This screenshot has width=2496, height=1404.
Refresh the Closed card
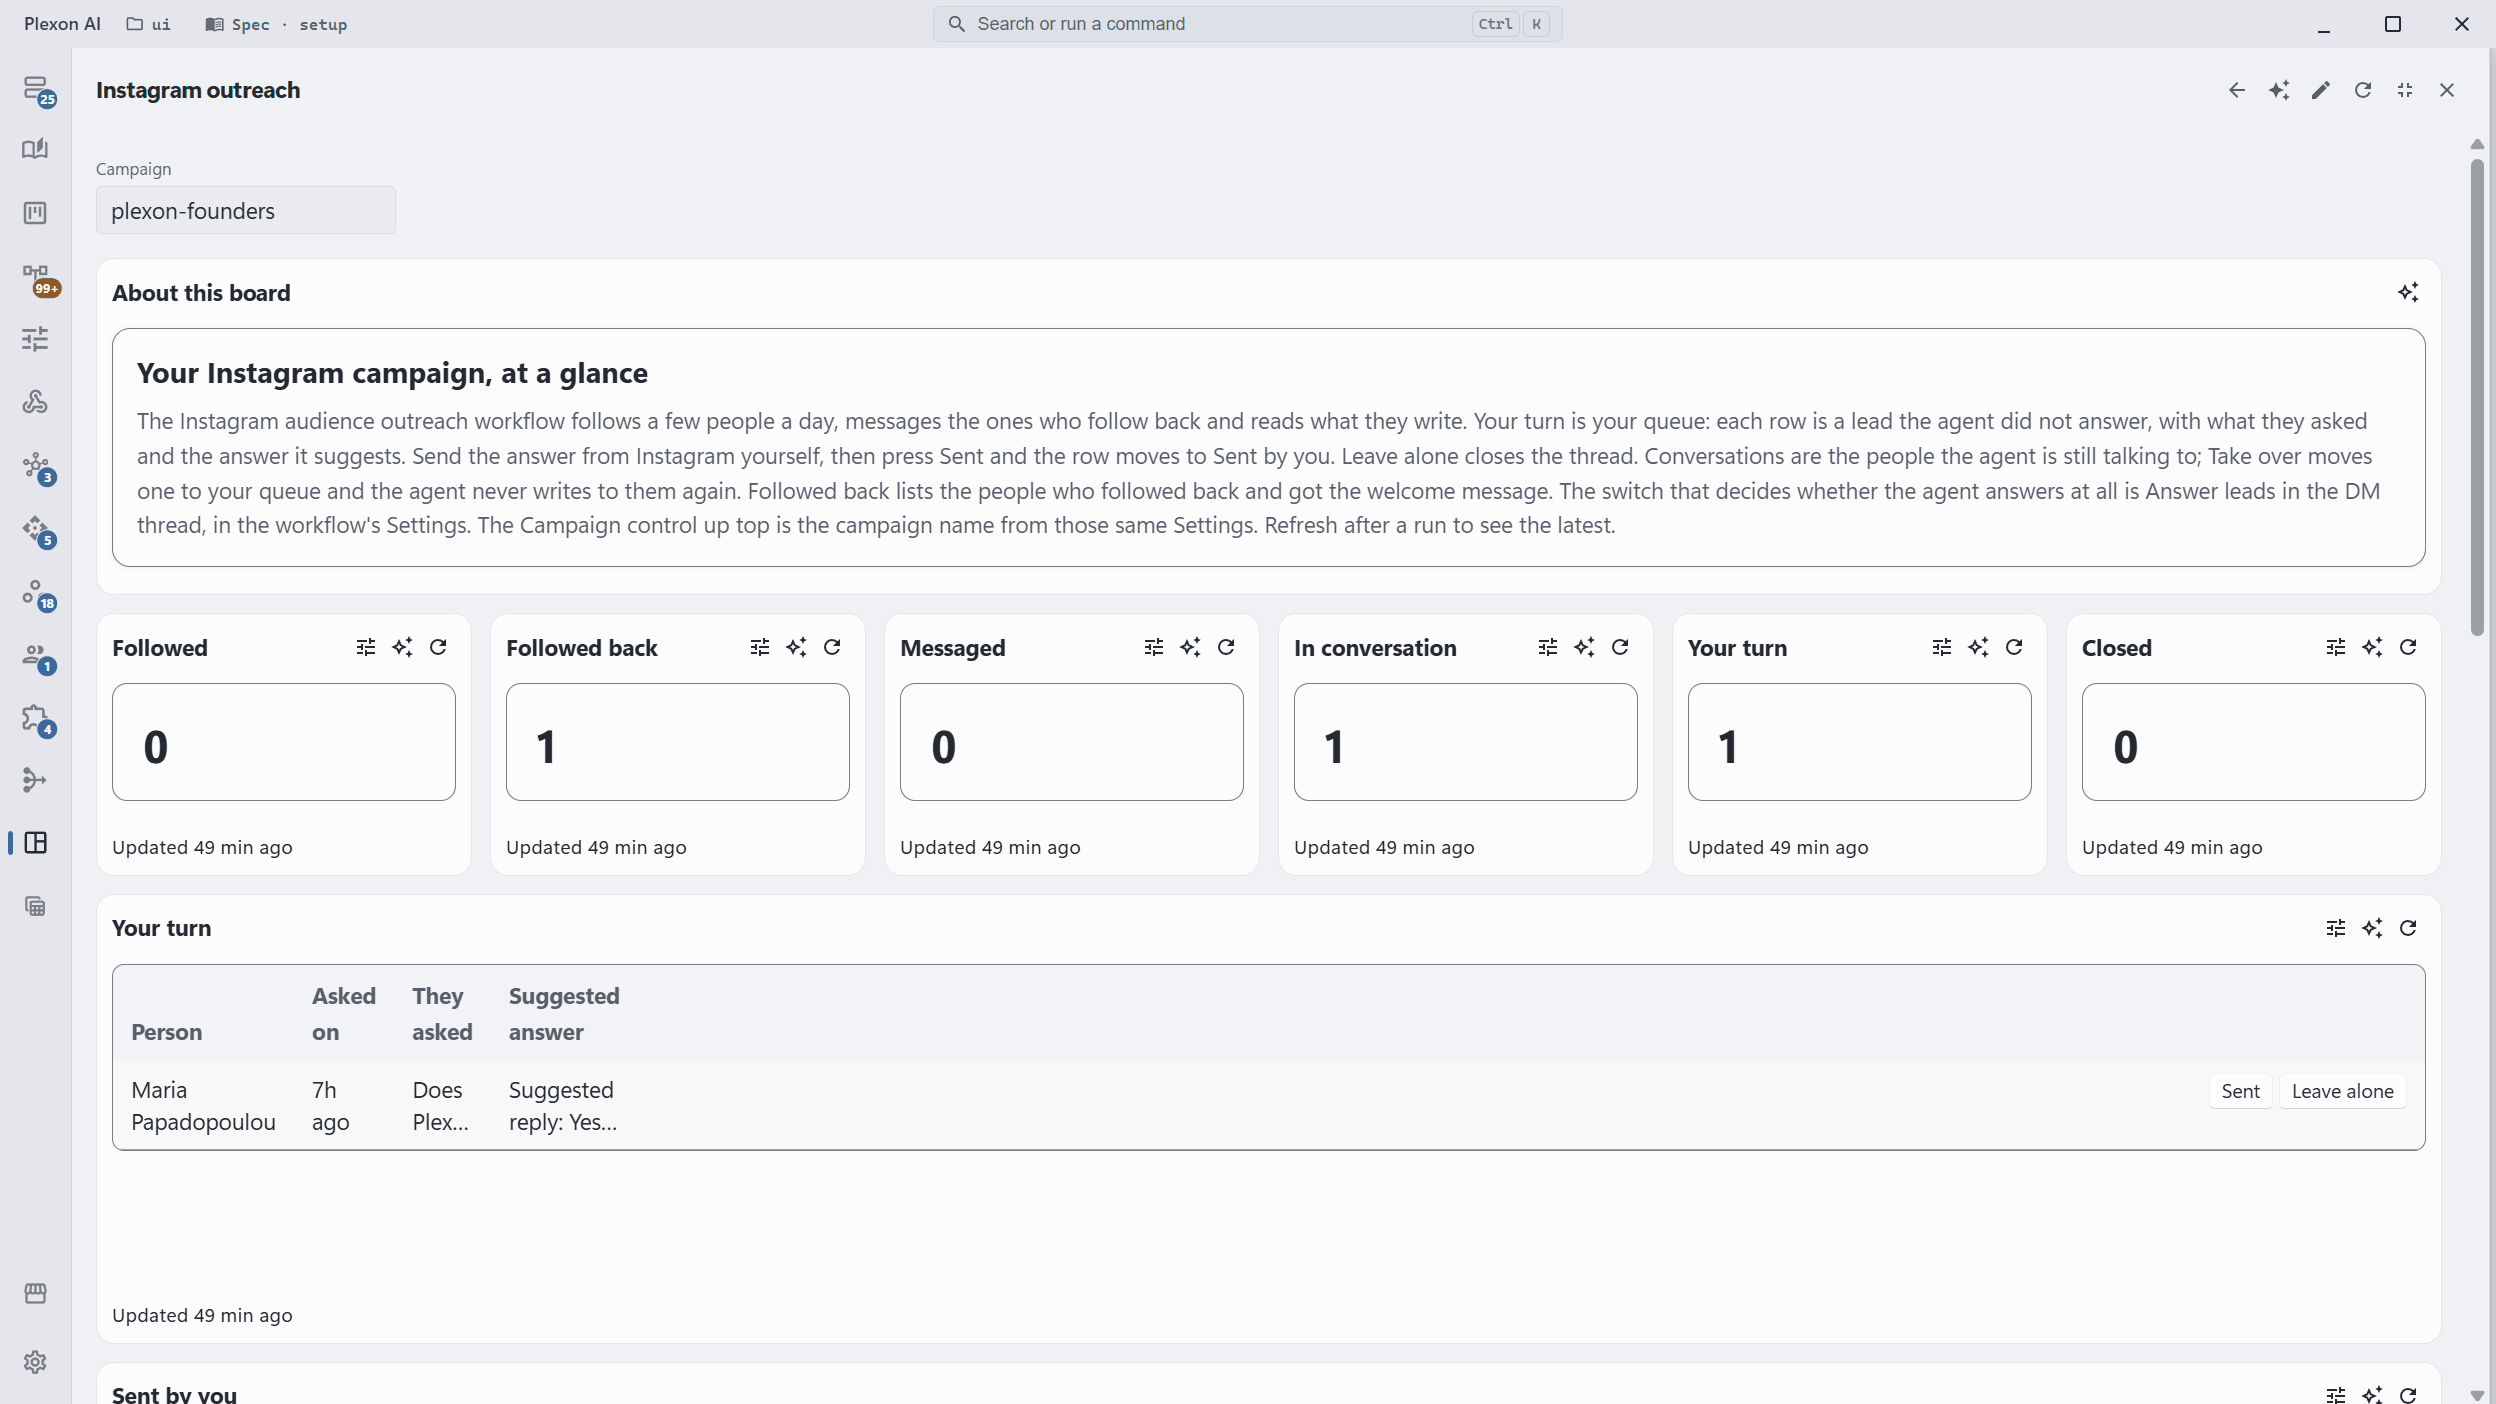[x=2408, y=648]
